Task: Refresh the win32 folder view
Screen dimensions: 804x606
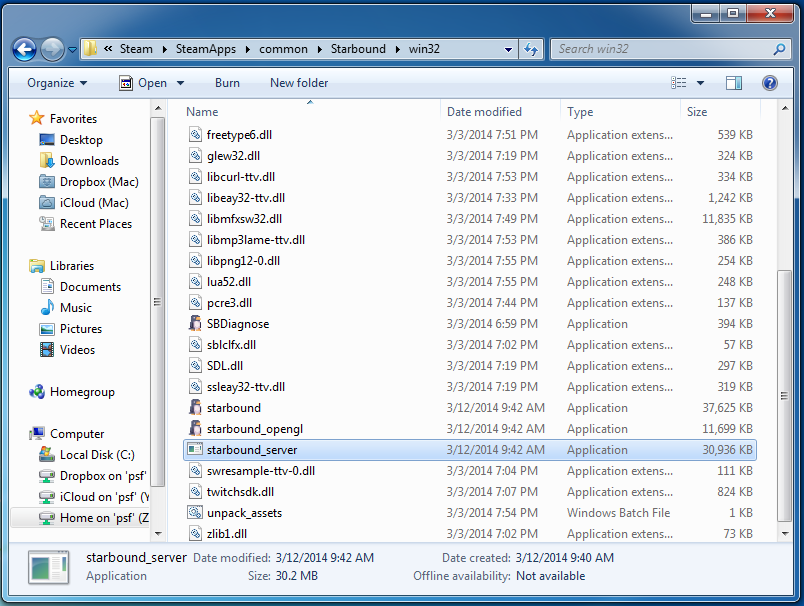Action: pyautogui.click(x=531, y=49)
